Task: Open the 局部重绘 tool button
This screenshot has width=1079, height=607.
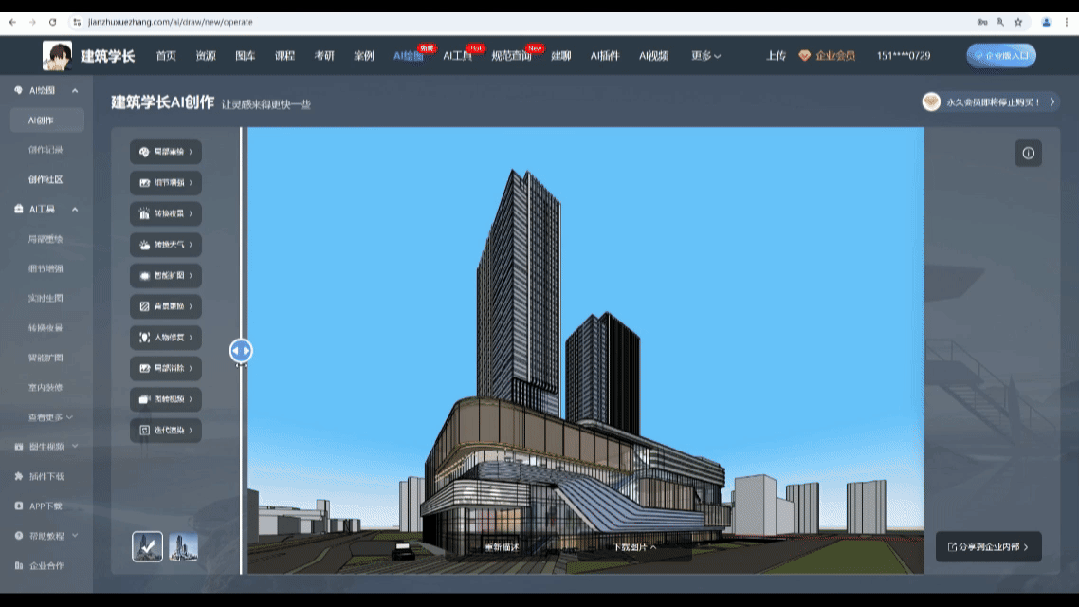Action: click(x=166, y=152)
